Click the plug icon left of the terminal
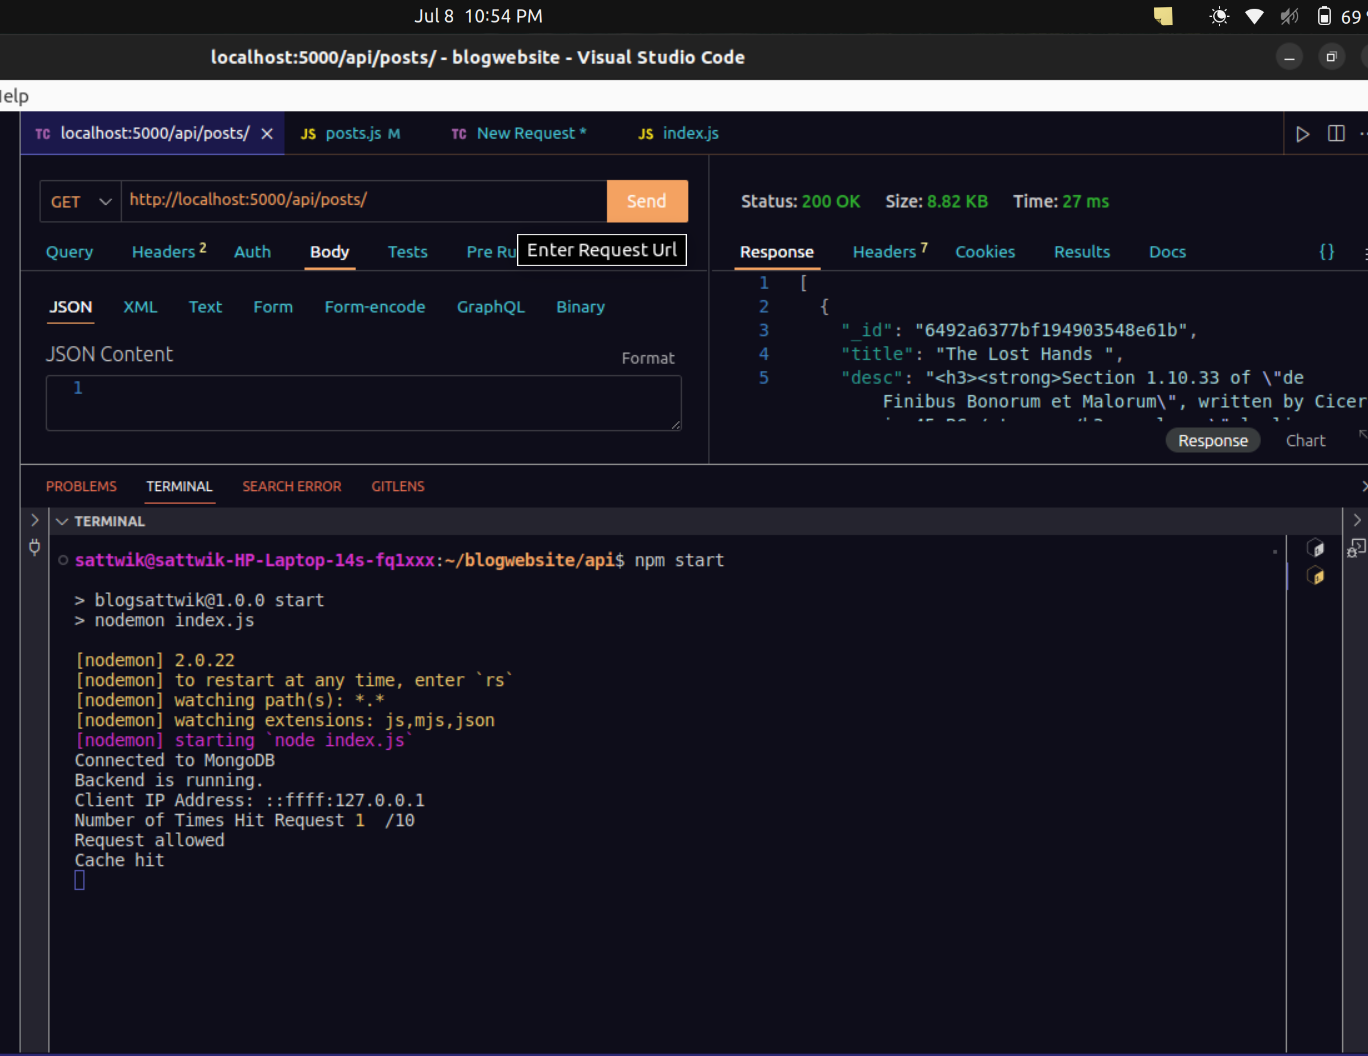1368x1056 pixels. (35, 547)
